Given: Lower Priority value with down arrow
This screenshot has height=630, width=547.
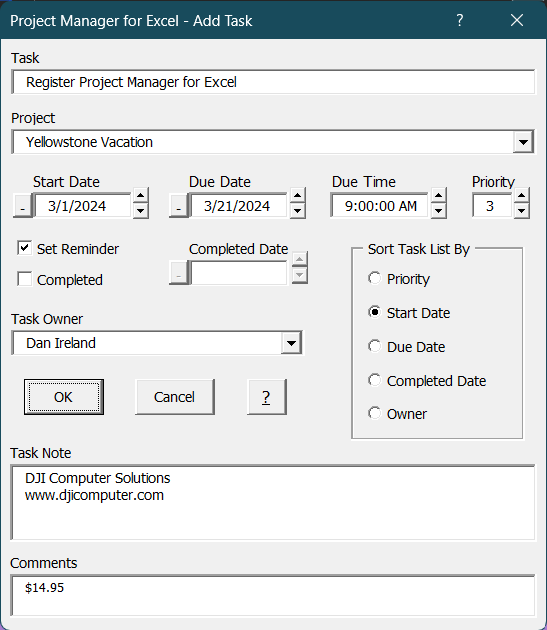Looking at the screenshot, I should coord(521,211).
